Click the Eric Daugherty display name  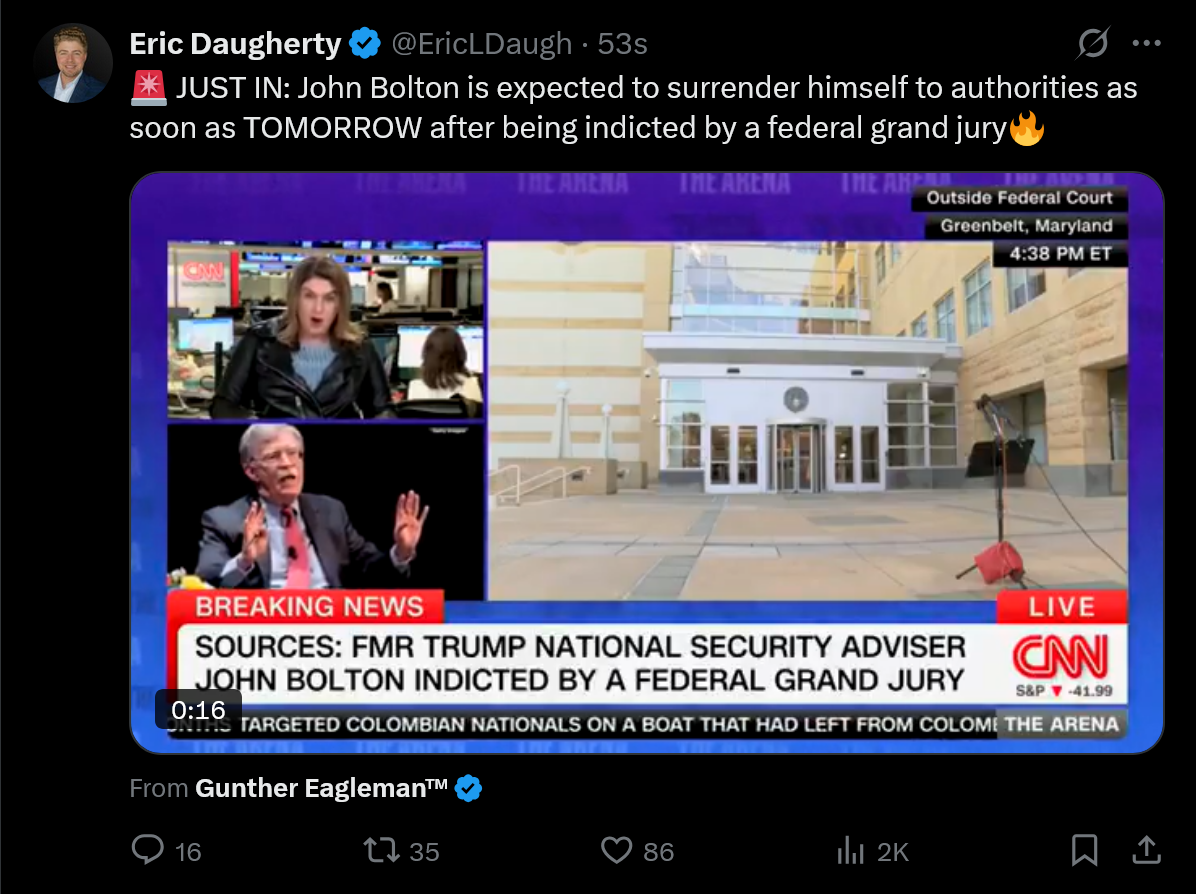coord(235,43)
